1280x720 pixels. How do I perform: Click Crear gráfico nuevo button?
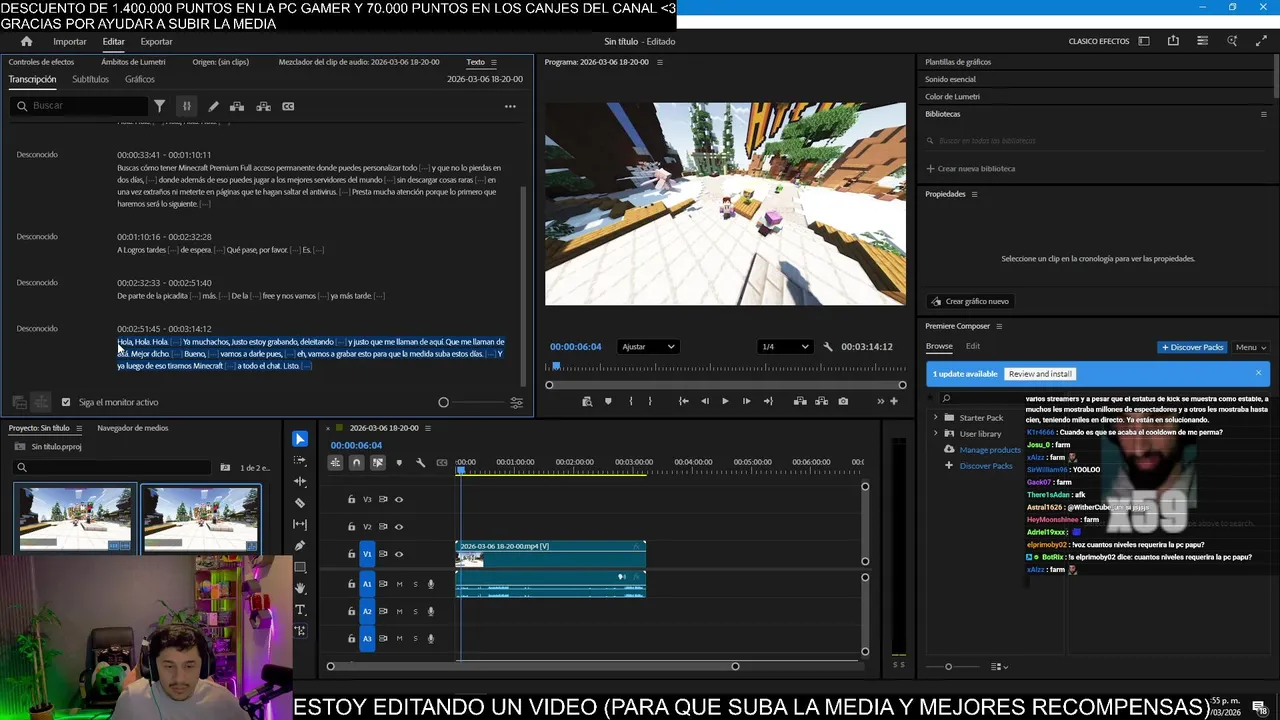coord(969,301)
